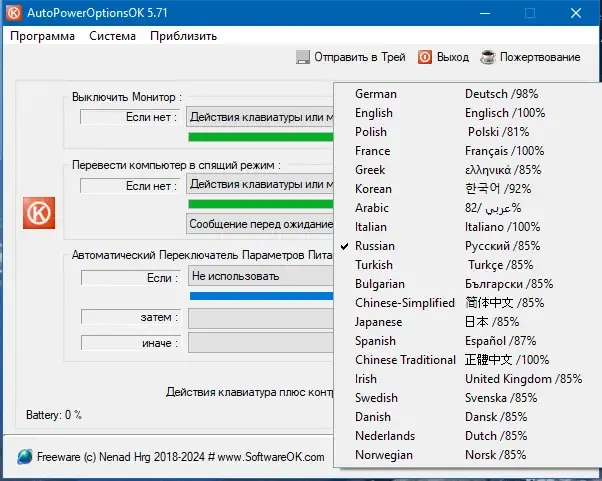Image resolution: width=602 pixels, height=481 pixels.
Task: Select German language
Action: [467, 94]
